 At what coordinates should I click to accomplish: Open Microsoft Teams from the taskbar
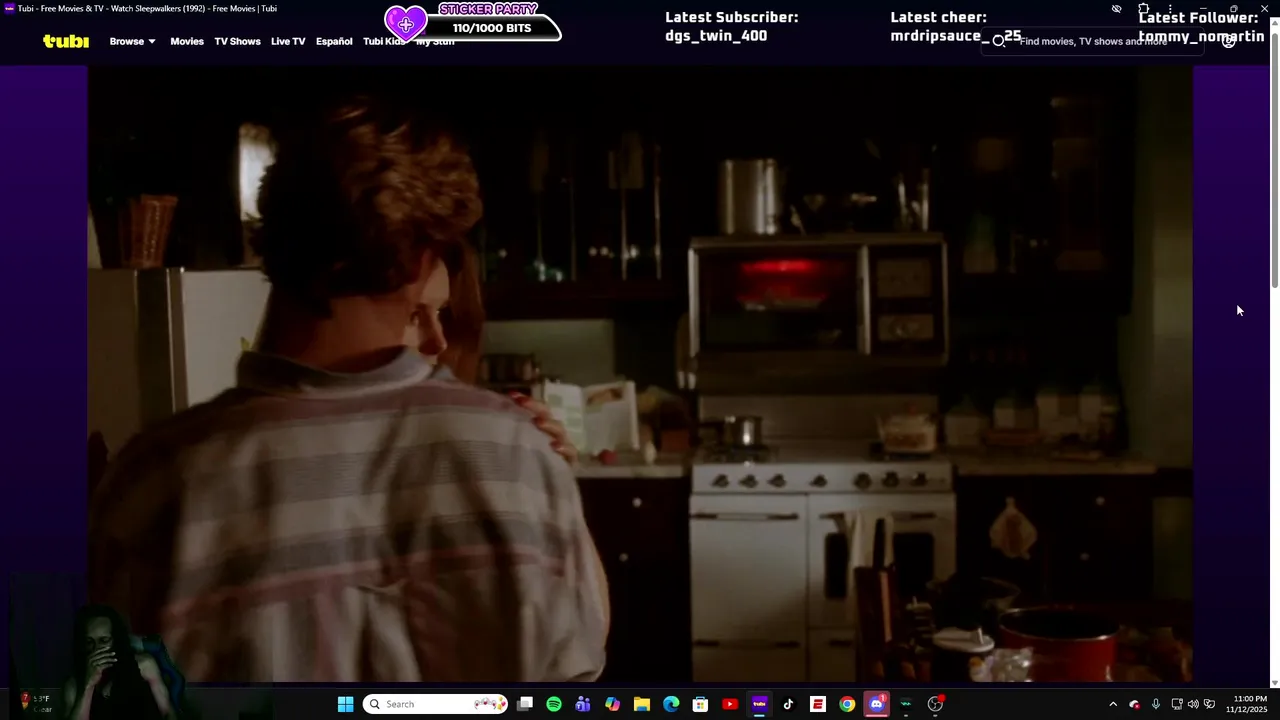pos(583,704)
